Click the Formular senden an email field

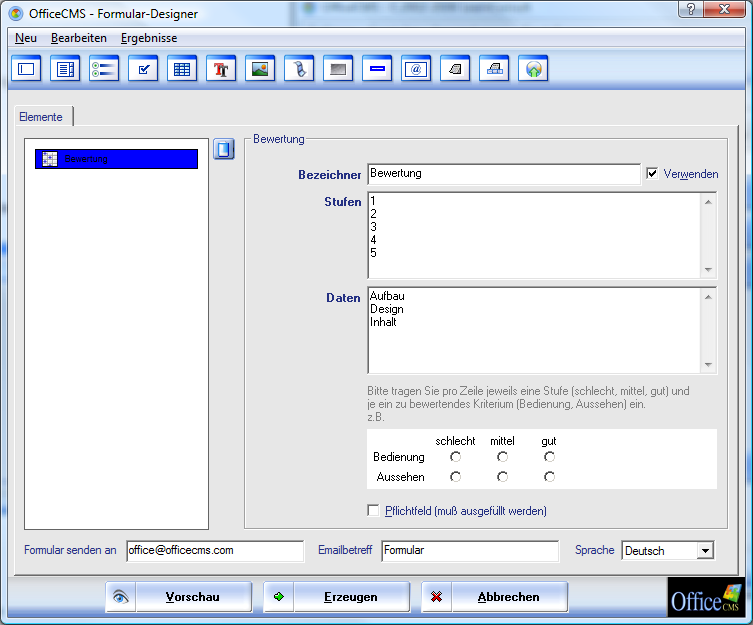point(215,551)
